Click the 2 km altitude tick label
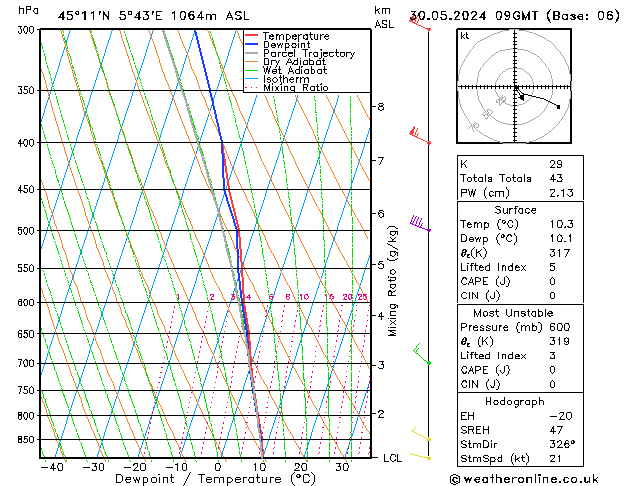The image size is (629, 486). [380, 413]
